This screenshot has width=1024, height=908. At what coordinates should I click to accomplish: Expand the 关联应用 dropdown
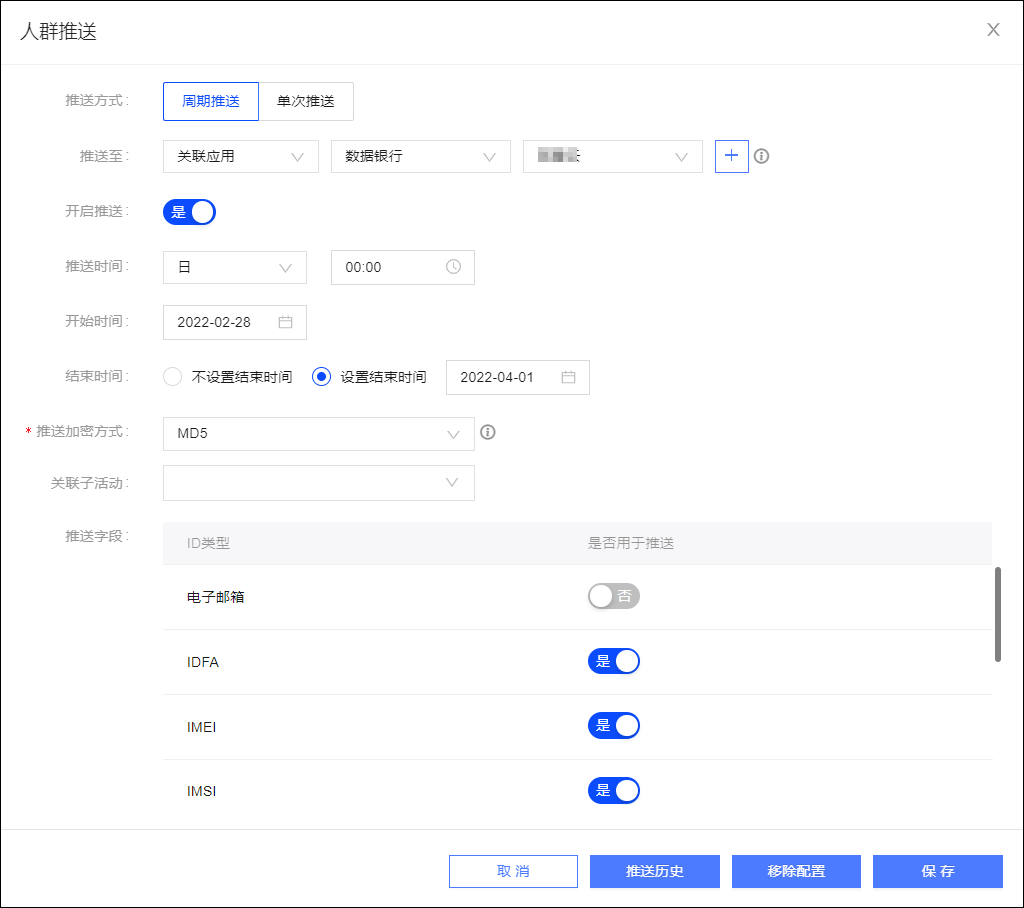241,157
